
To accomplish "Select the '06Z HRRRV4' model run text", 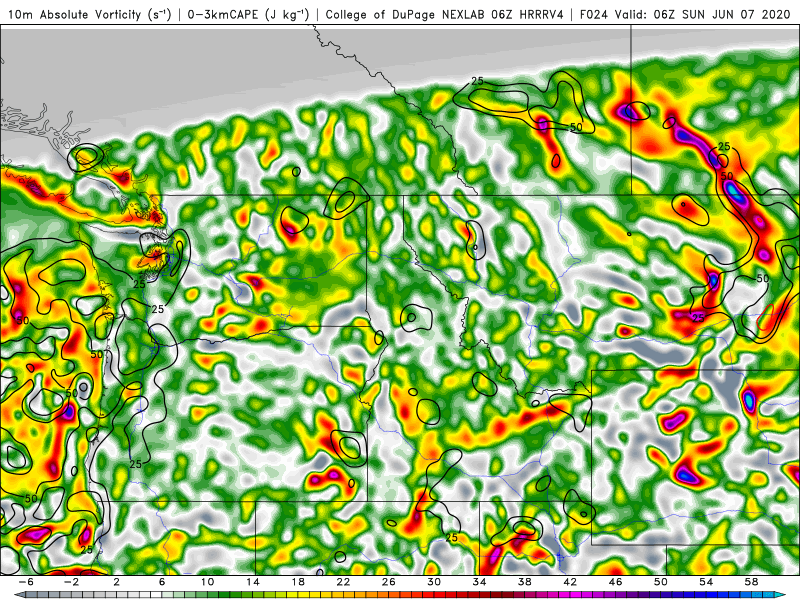I will (x=527, y=14).
